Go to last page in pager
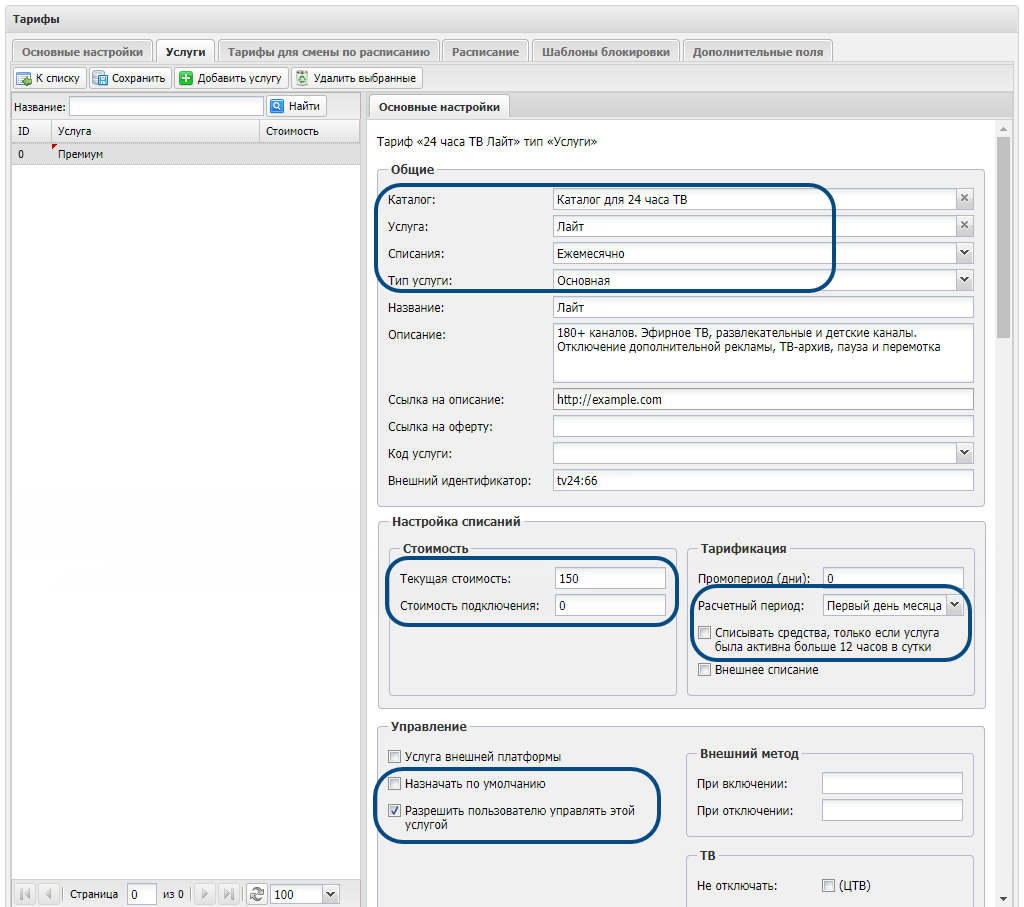Screen dimensions: 1024x907 tap(228, 893)
